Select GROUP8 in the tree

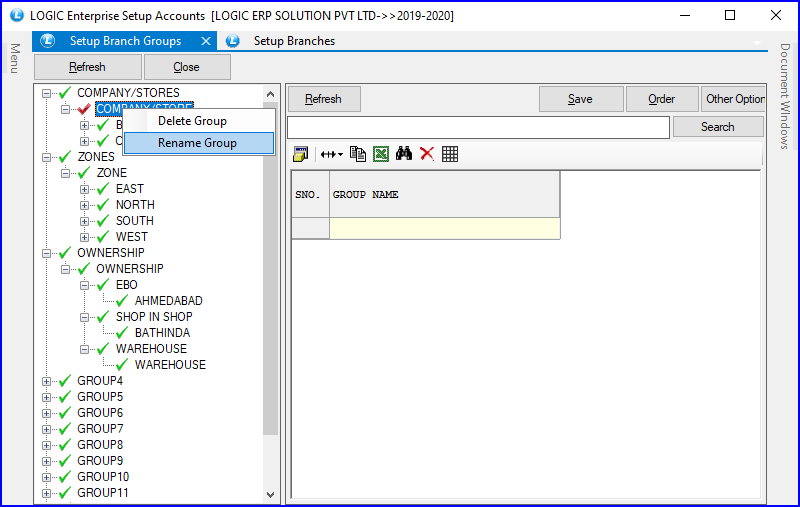click(100, 445)
